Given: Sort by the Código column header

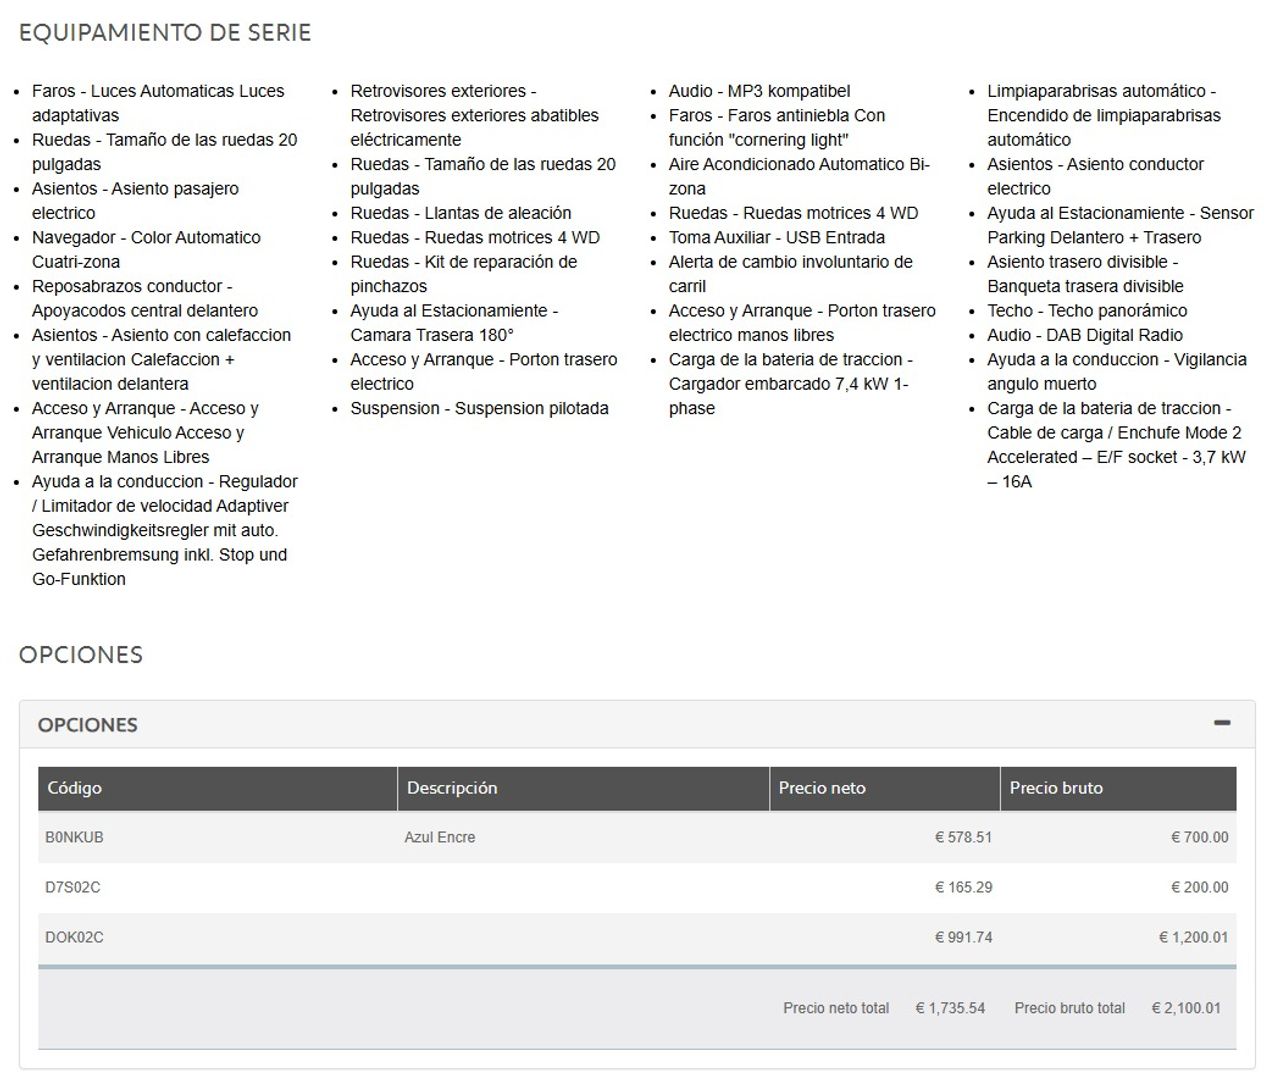Looking at the screenshot, I should pyautogui.click(x=75, y=788).
